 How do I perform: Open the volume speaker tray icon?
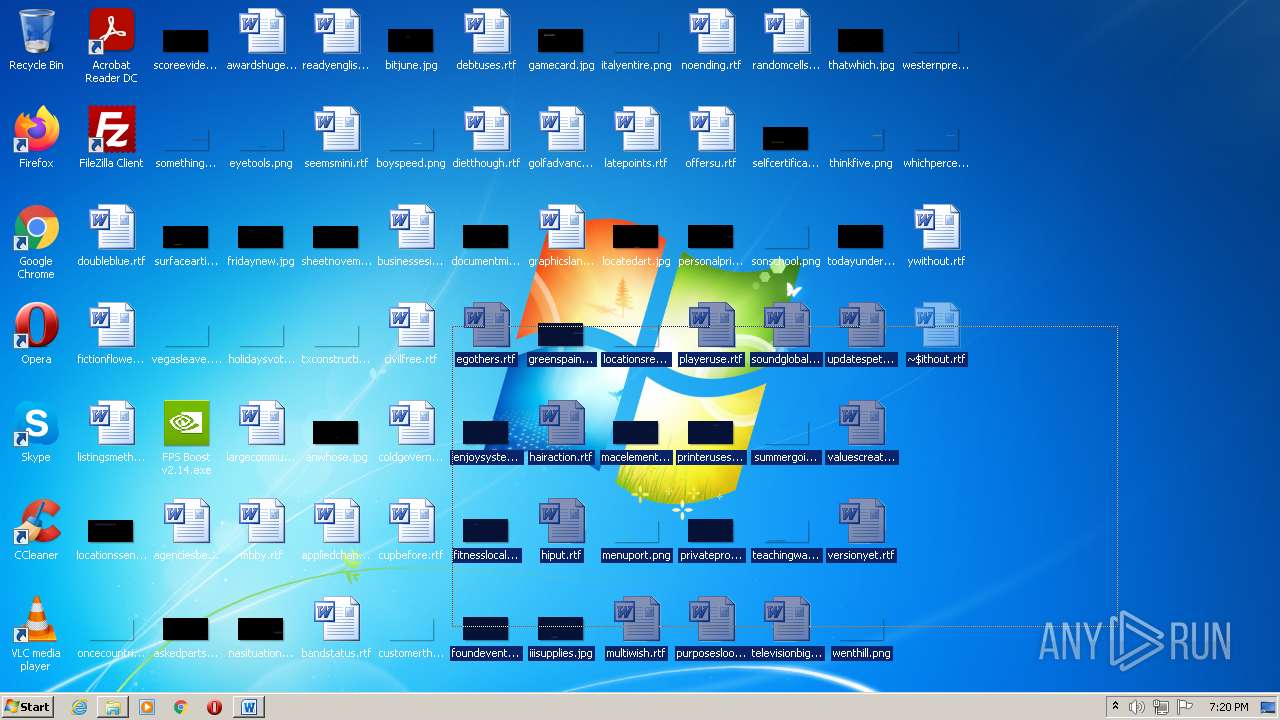[x=1137, y=707]
